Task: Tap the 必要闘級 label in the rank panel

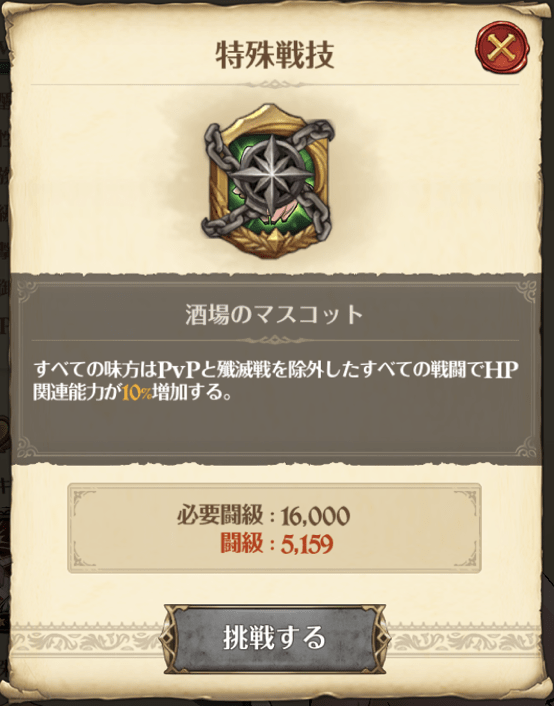Action: click(220, 515)
